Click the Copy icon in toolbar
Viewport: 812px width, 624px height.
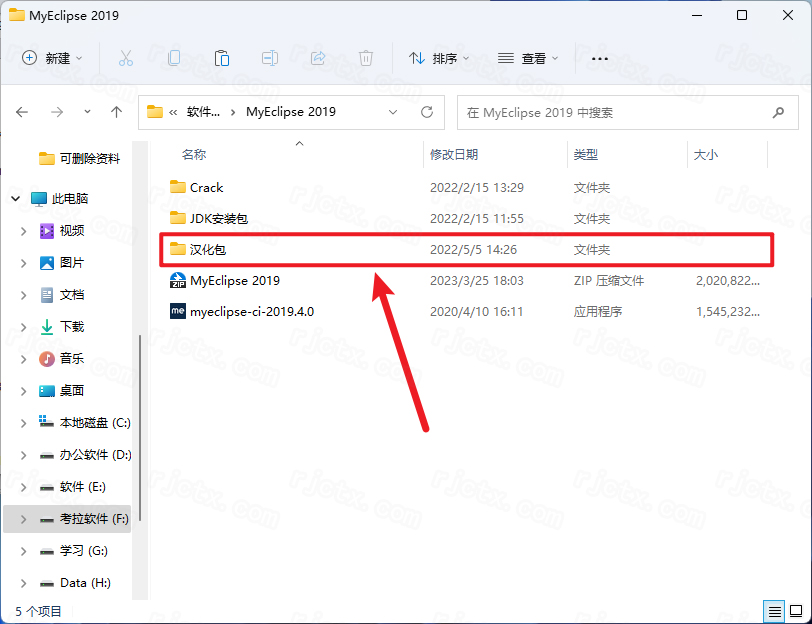point(174,58)
